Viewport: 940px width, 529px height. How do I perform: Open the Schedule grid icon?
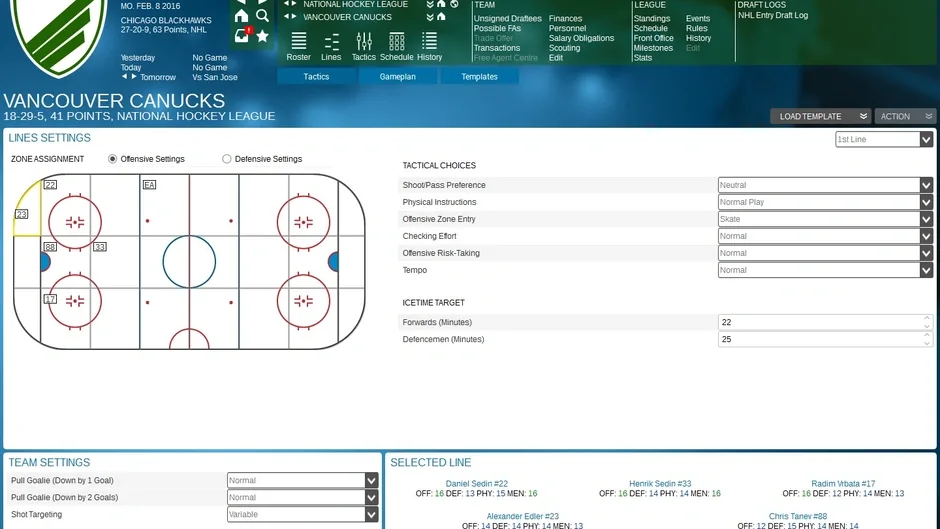(x=396, y=47)
